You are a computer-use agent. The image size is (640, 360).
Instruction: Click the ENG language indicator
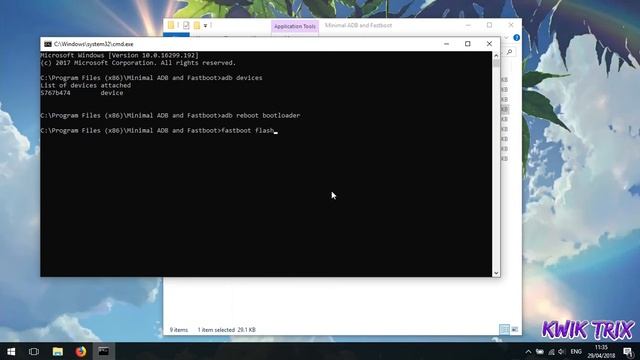(x=576, y=351)
